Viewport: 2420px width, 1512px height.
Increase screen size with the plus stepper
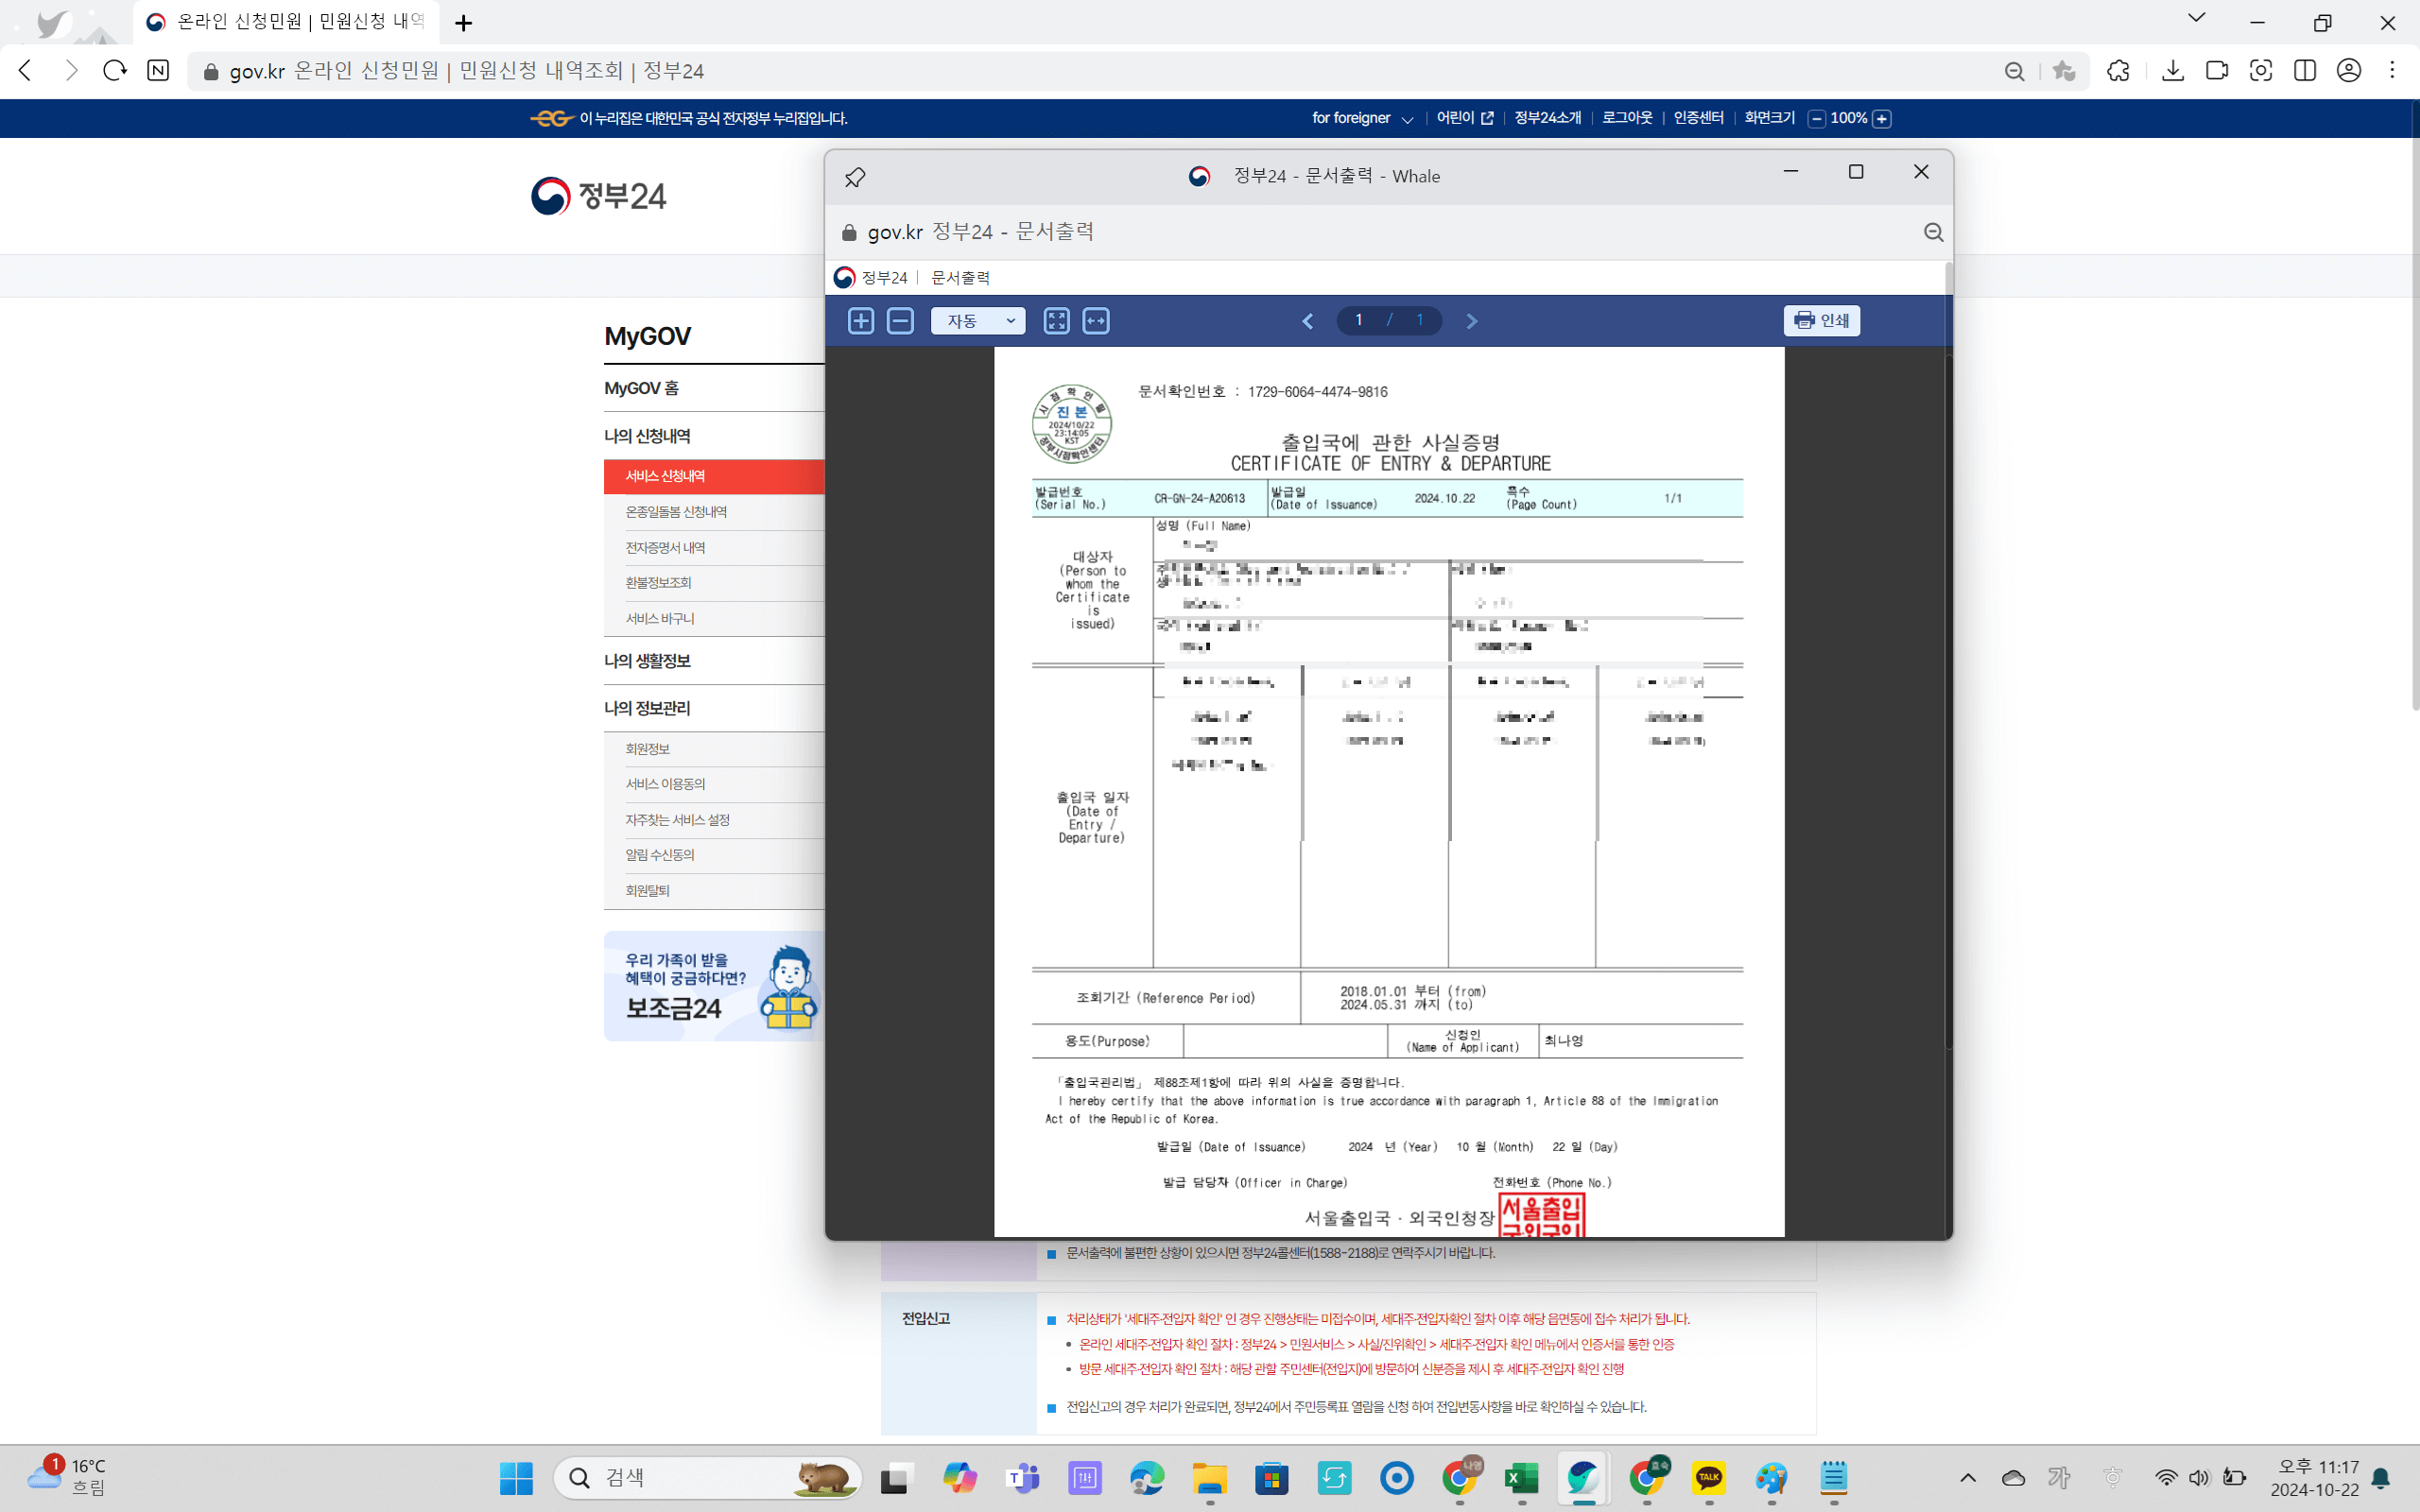1881,119
